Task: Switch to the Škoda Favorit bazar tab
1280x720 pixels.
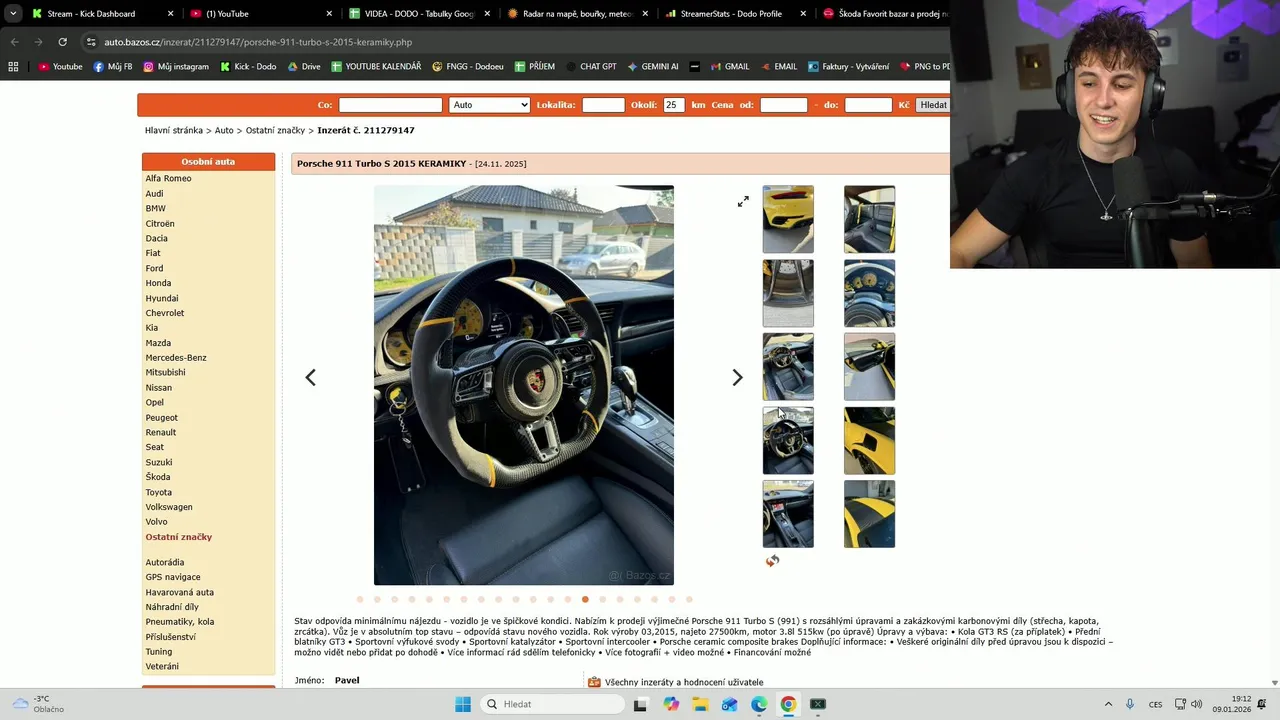Action: (x=884, y=14)
